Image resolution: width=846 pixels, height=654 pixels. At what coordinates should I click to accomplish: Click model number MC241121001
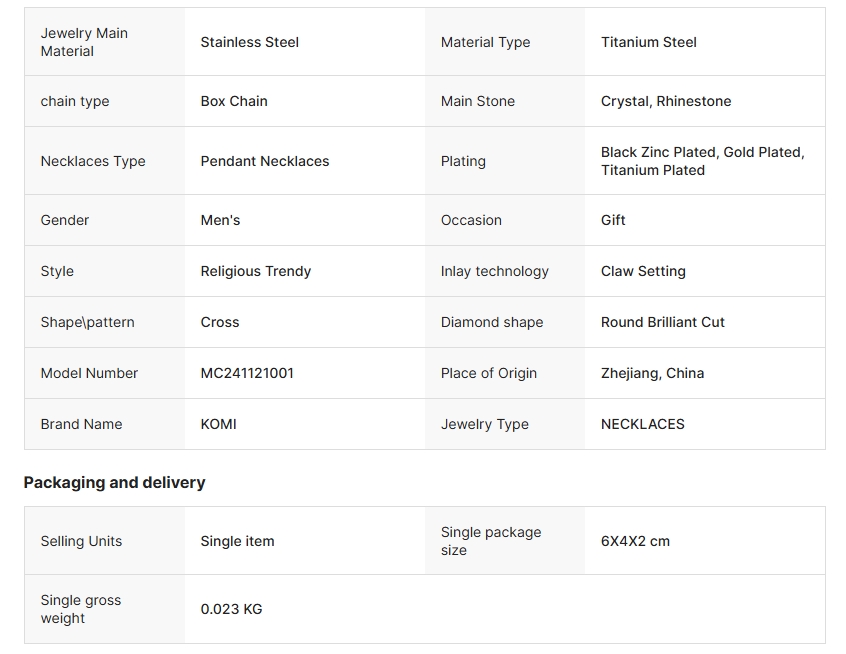click(247, 373)
